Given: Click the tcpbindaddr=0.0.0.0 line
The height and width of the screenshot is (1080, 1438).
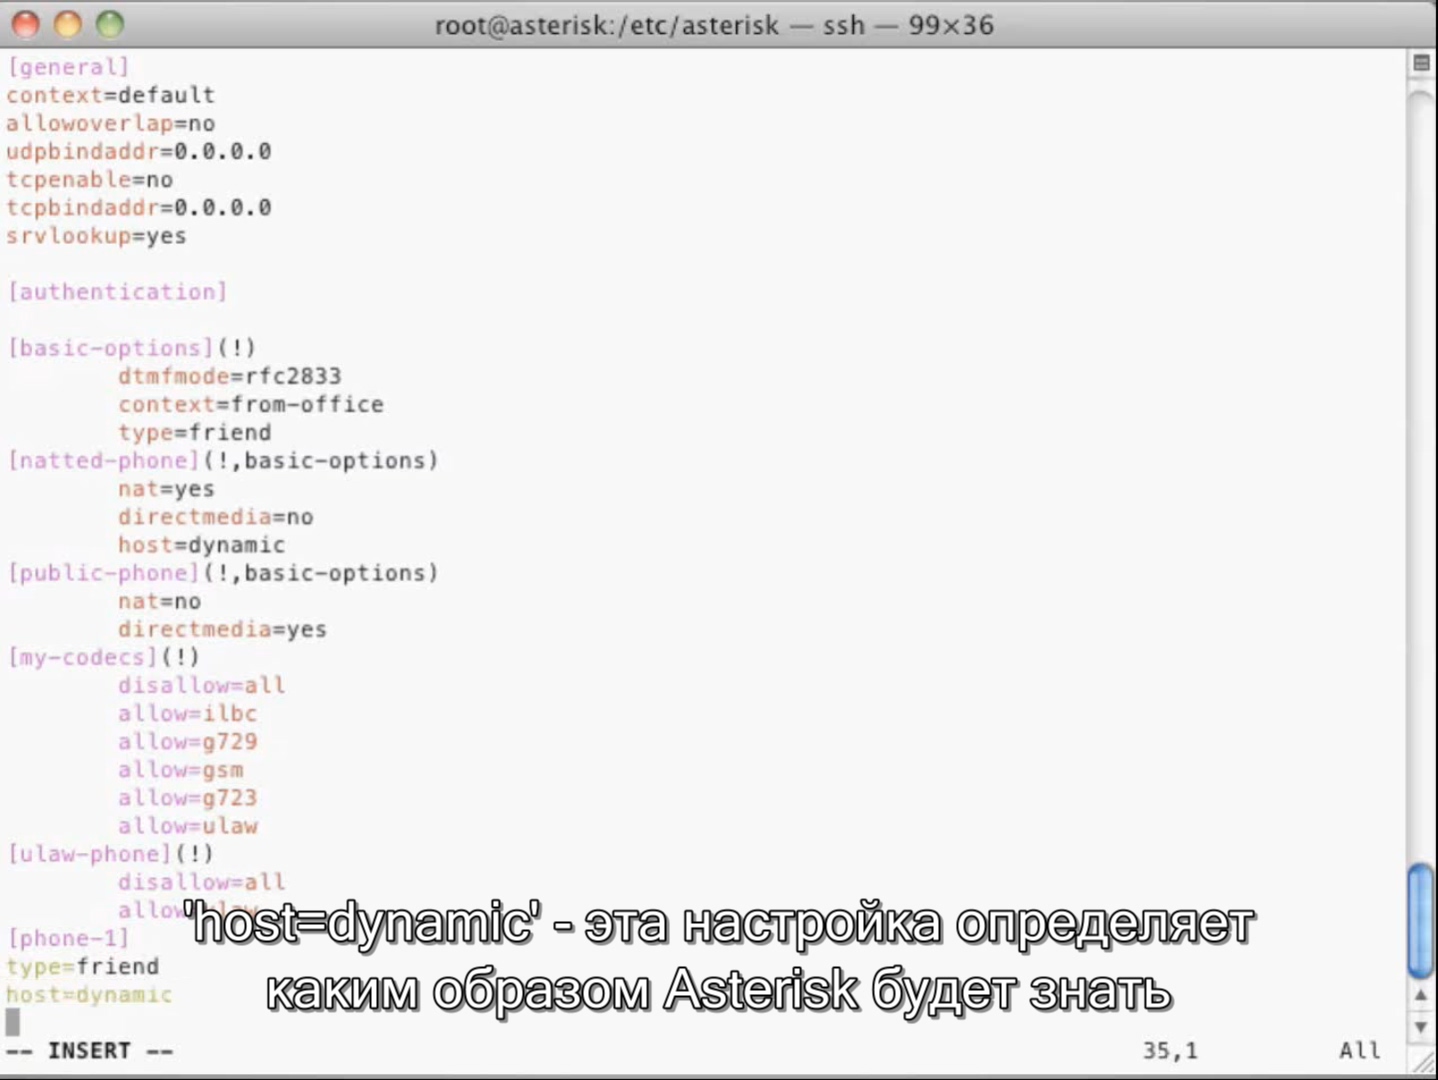Looking at the screenshot, I should tap(138, 208).
